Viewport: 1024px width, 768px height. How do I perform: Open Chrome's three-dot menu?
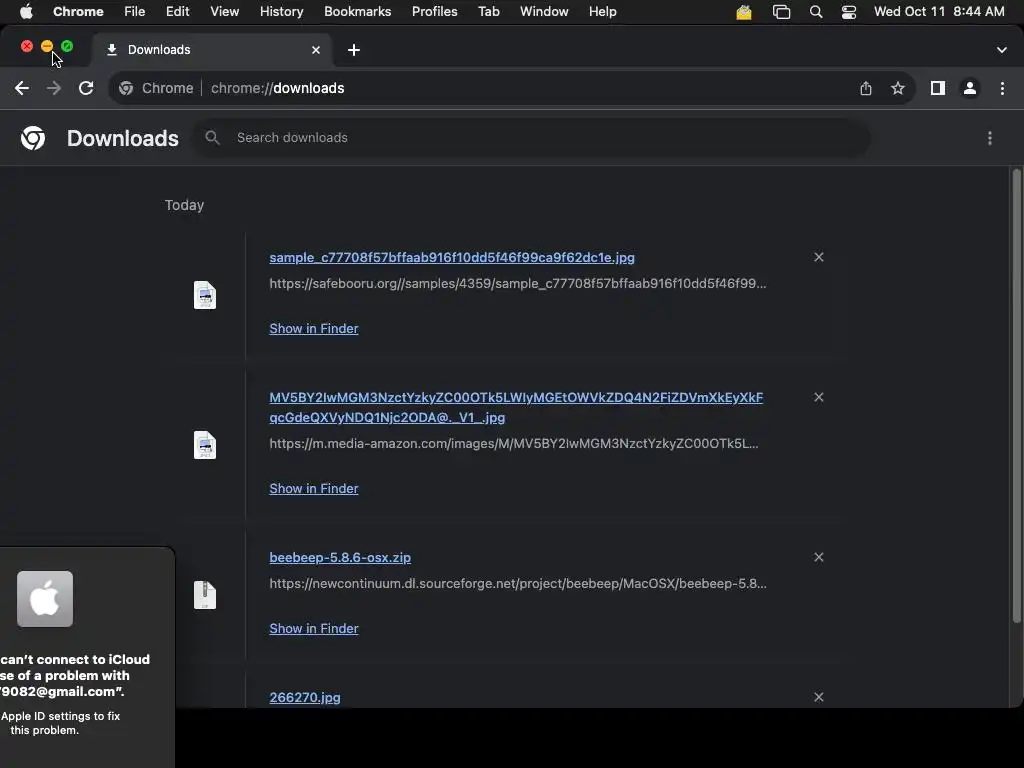[1002, 88]
